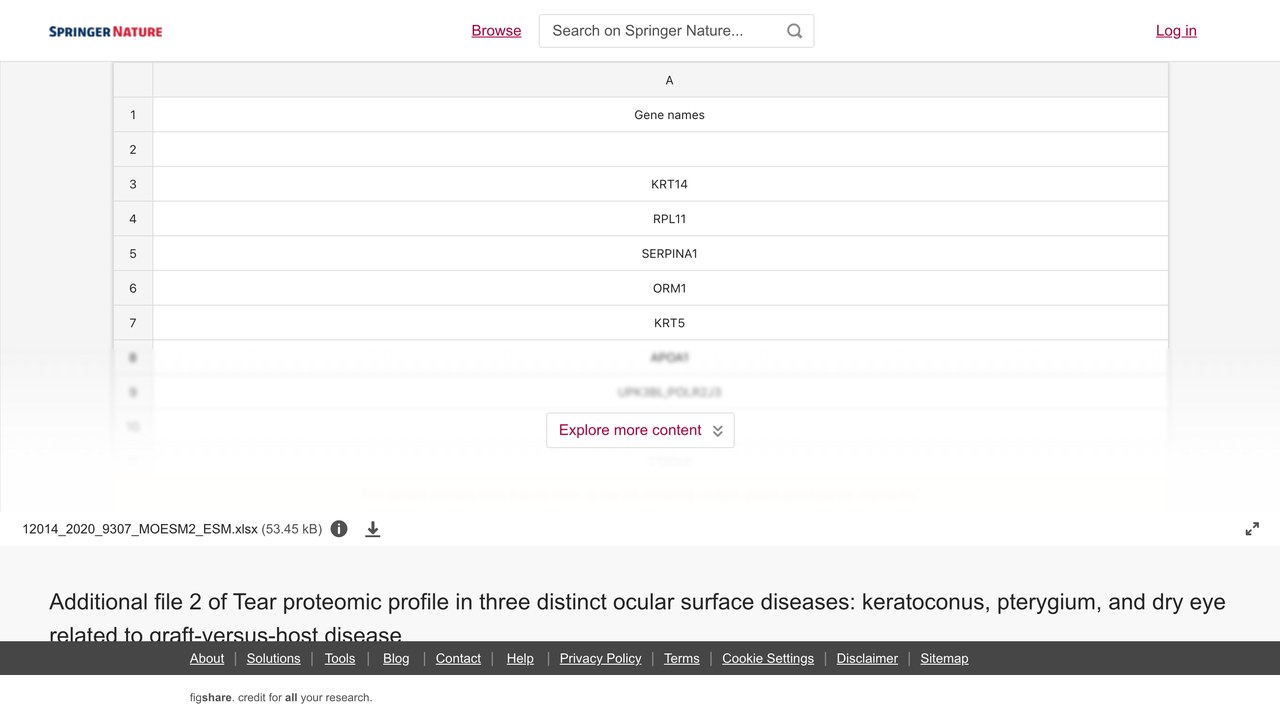Select the Gene names cell
Screen dimensions: 1280x720
coord(660,115)
